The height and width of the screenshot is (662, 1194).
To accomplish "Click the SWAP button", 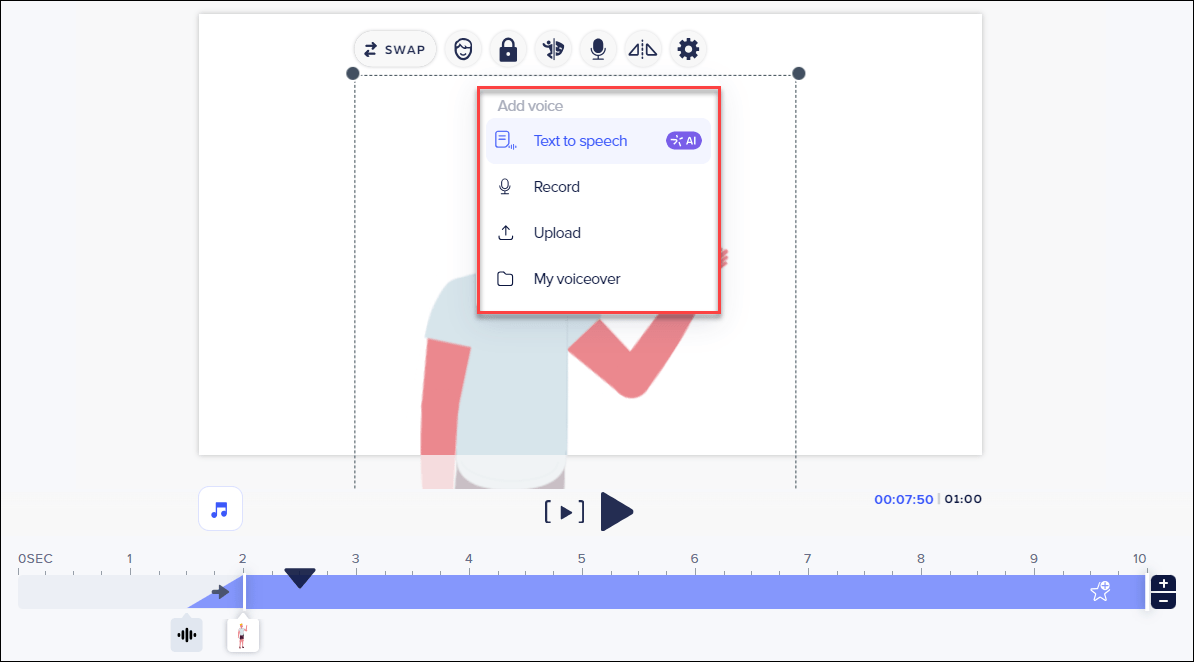I will tap(394, 49).
